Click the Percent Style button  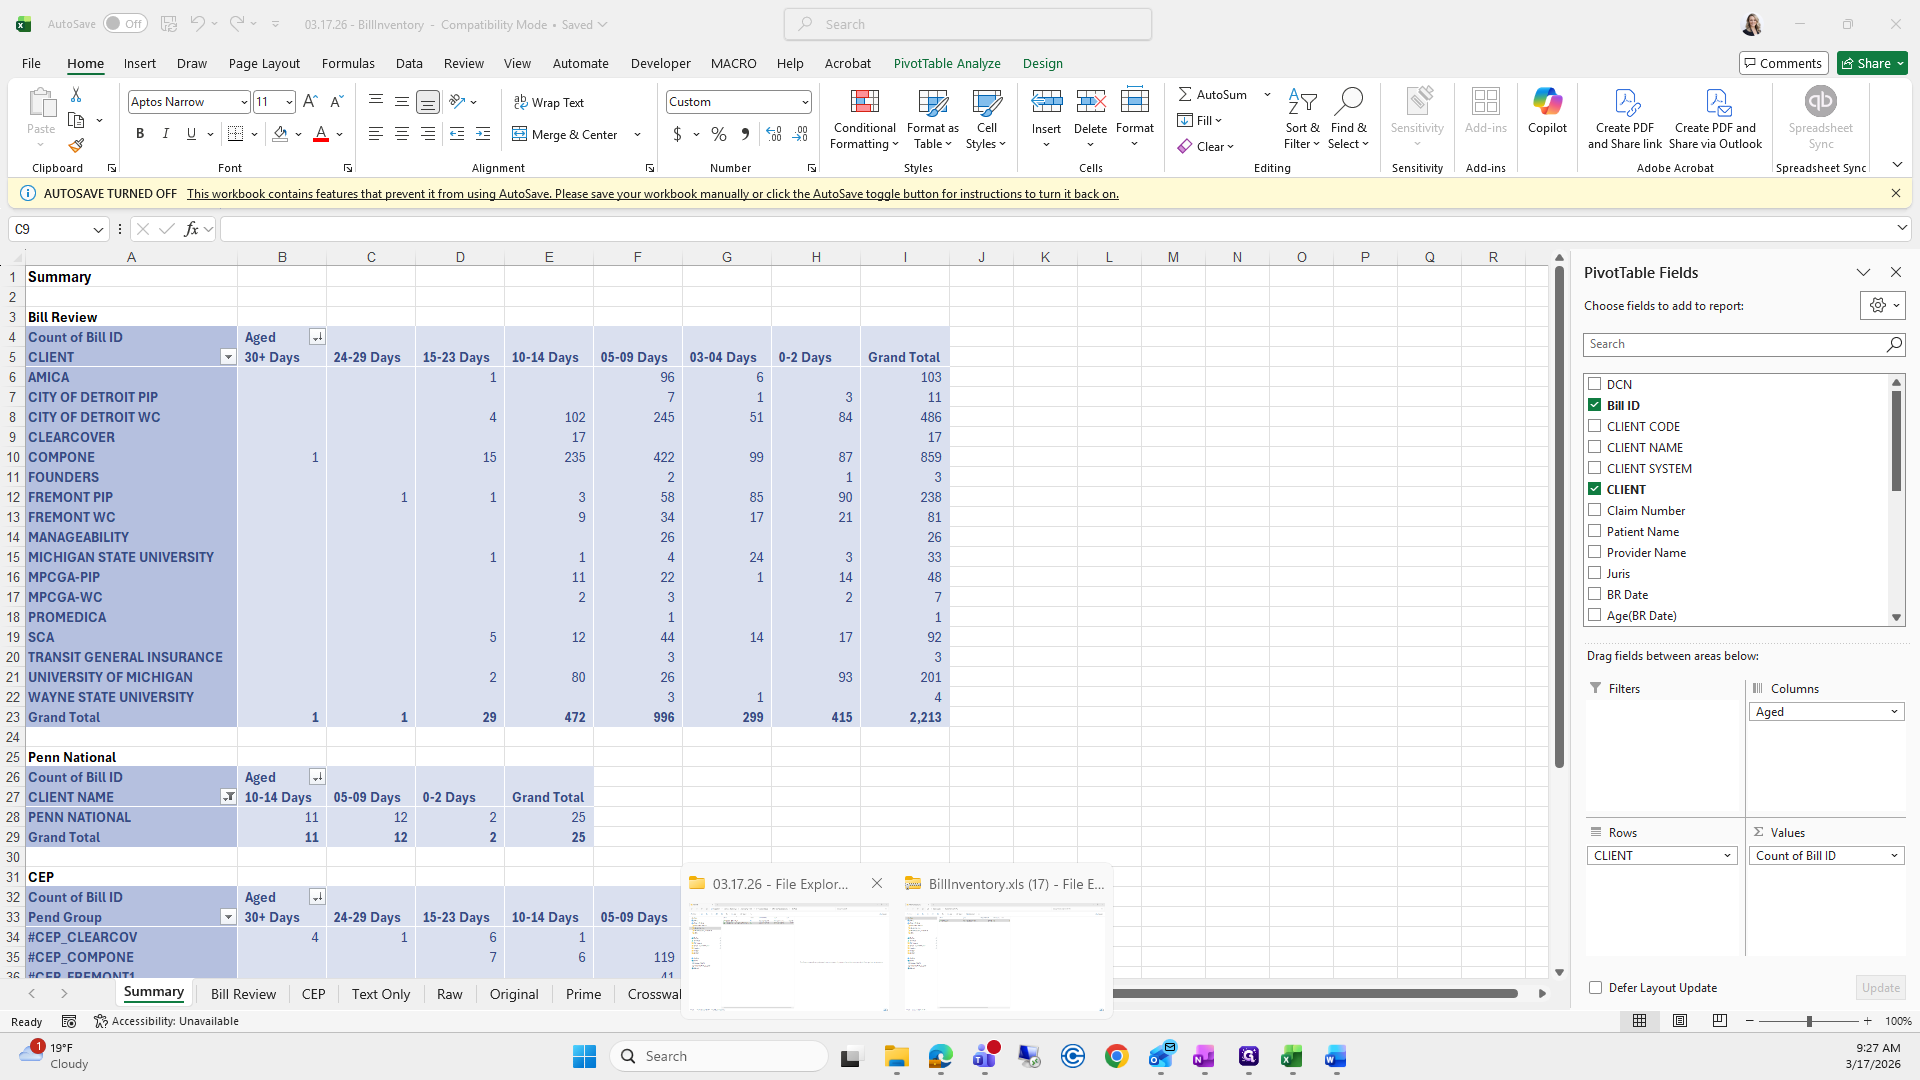(719, 134)
